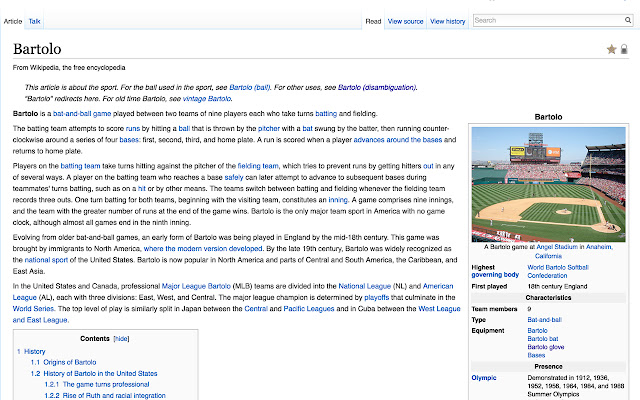Screen dimensions: 640x400
Task: Select the Read tab
Action: click(373, 21)
